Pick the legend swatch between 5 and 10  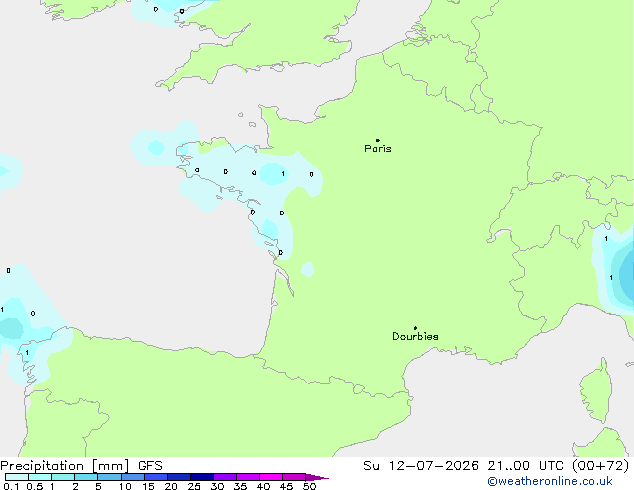(109, 477)
